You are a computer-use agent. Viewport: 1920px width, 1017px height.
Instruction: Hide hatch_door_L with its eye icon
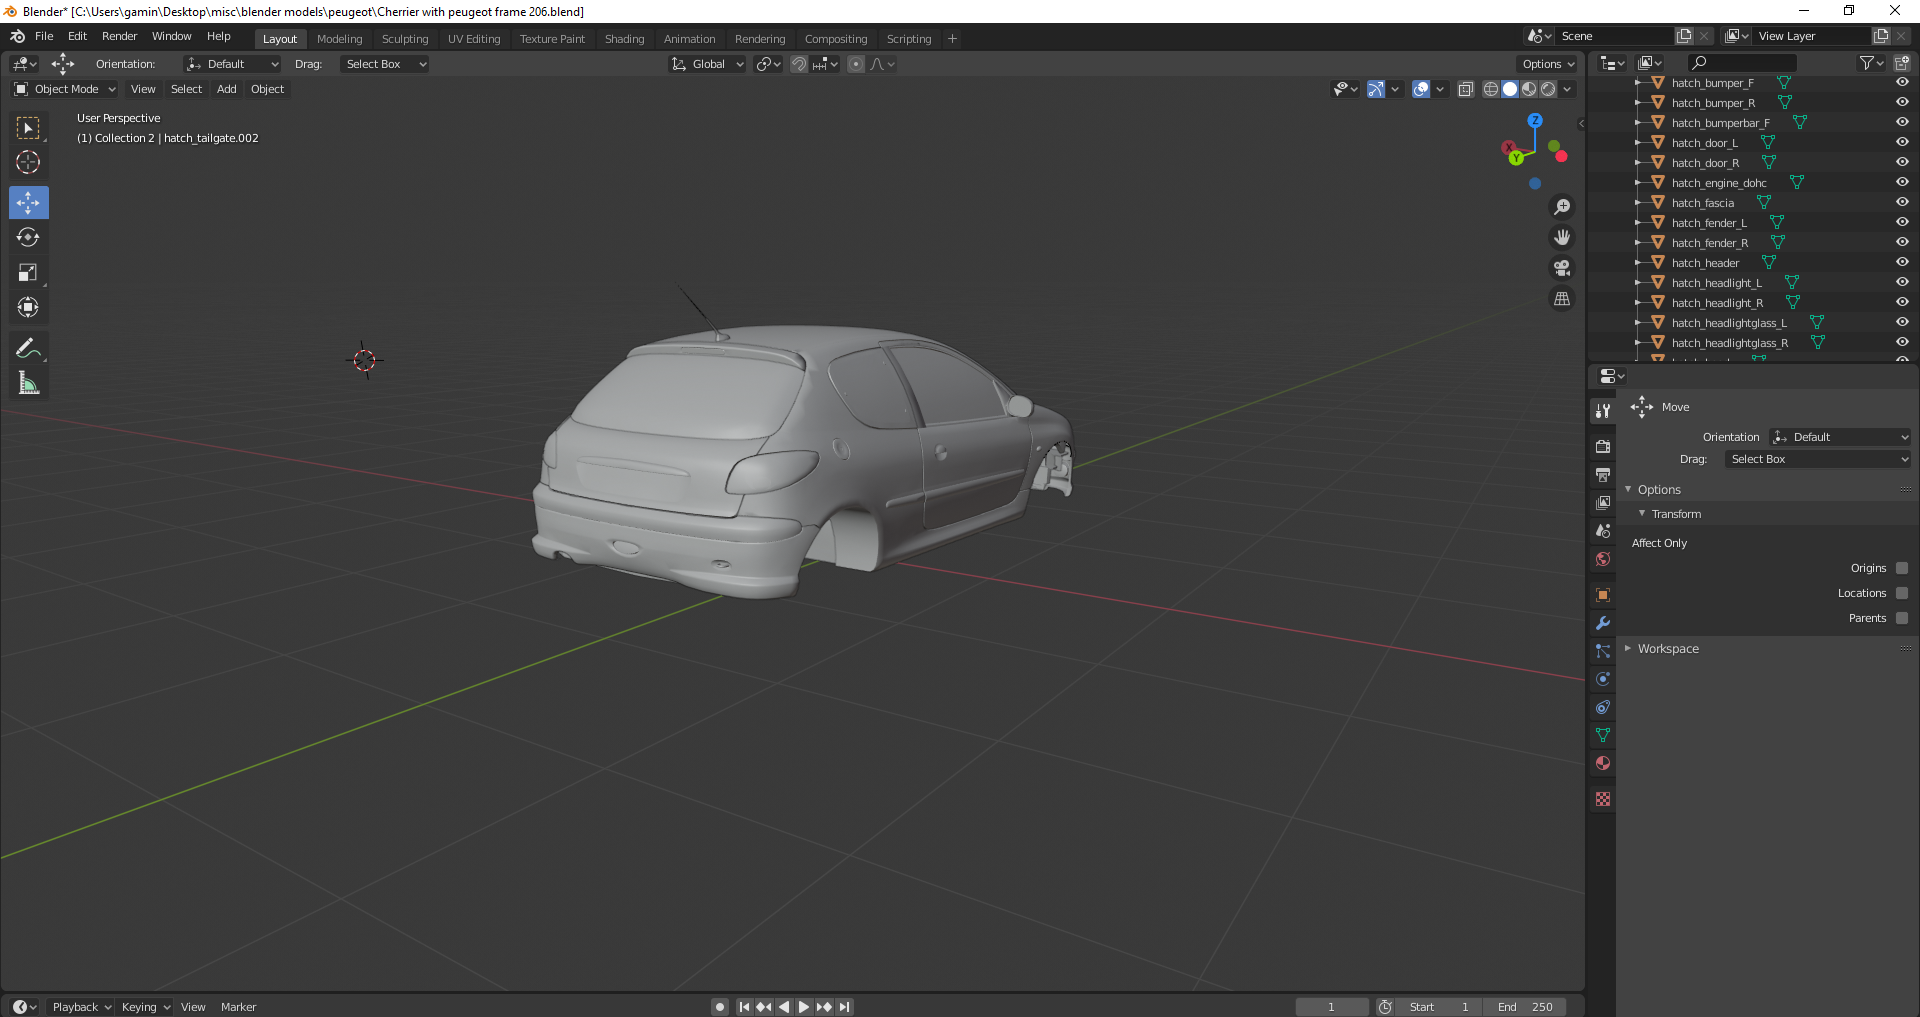(1902, 142)
